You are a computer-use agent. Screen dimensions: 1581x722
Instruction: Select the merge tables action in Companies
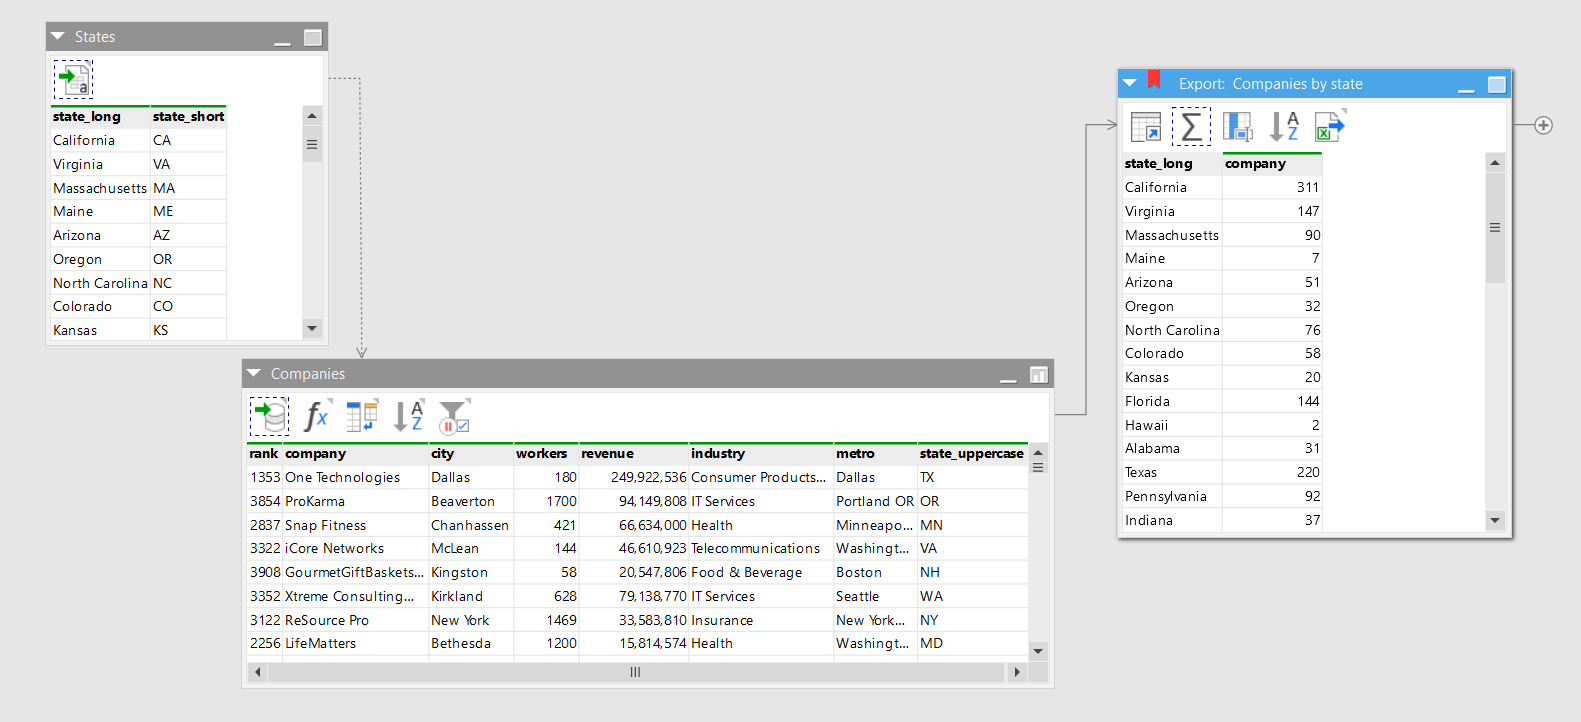click(362, 416)
